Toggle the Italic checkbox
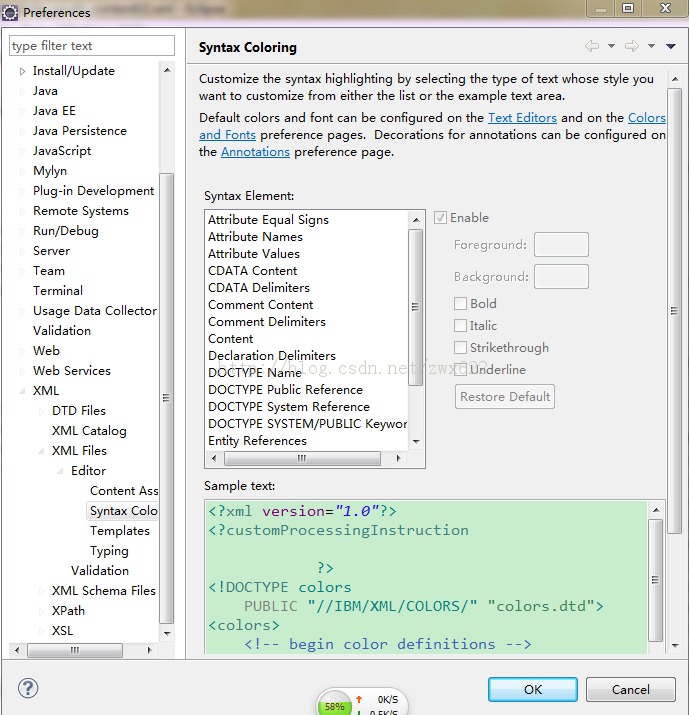The width and height of the screenshot is (689, 715). tap(460, 326)
